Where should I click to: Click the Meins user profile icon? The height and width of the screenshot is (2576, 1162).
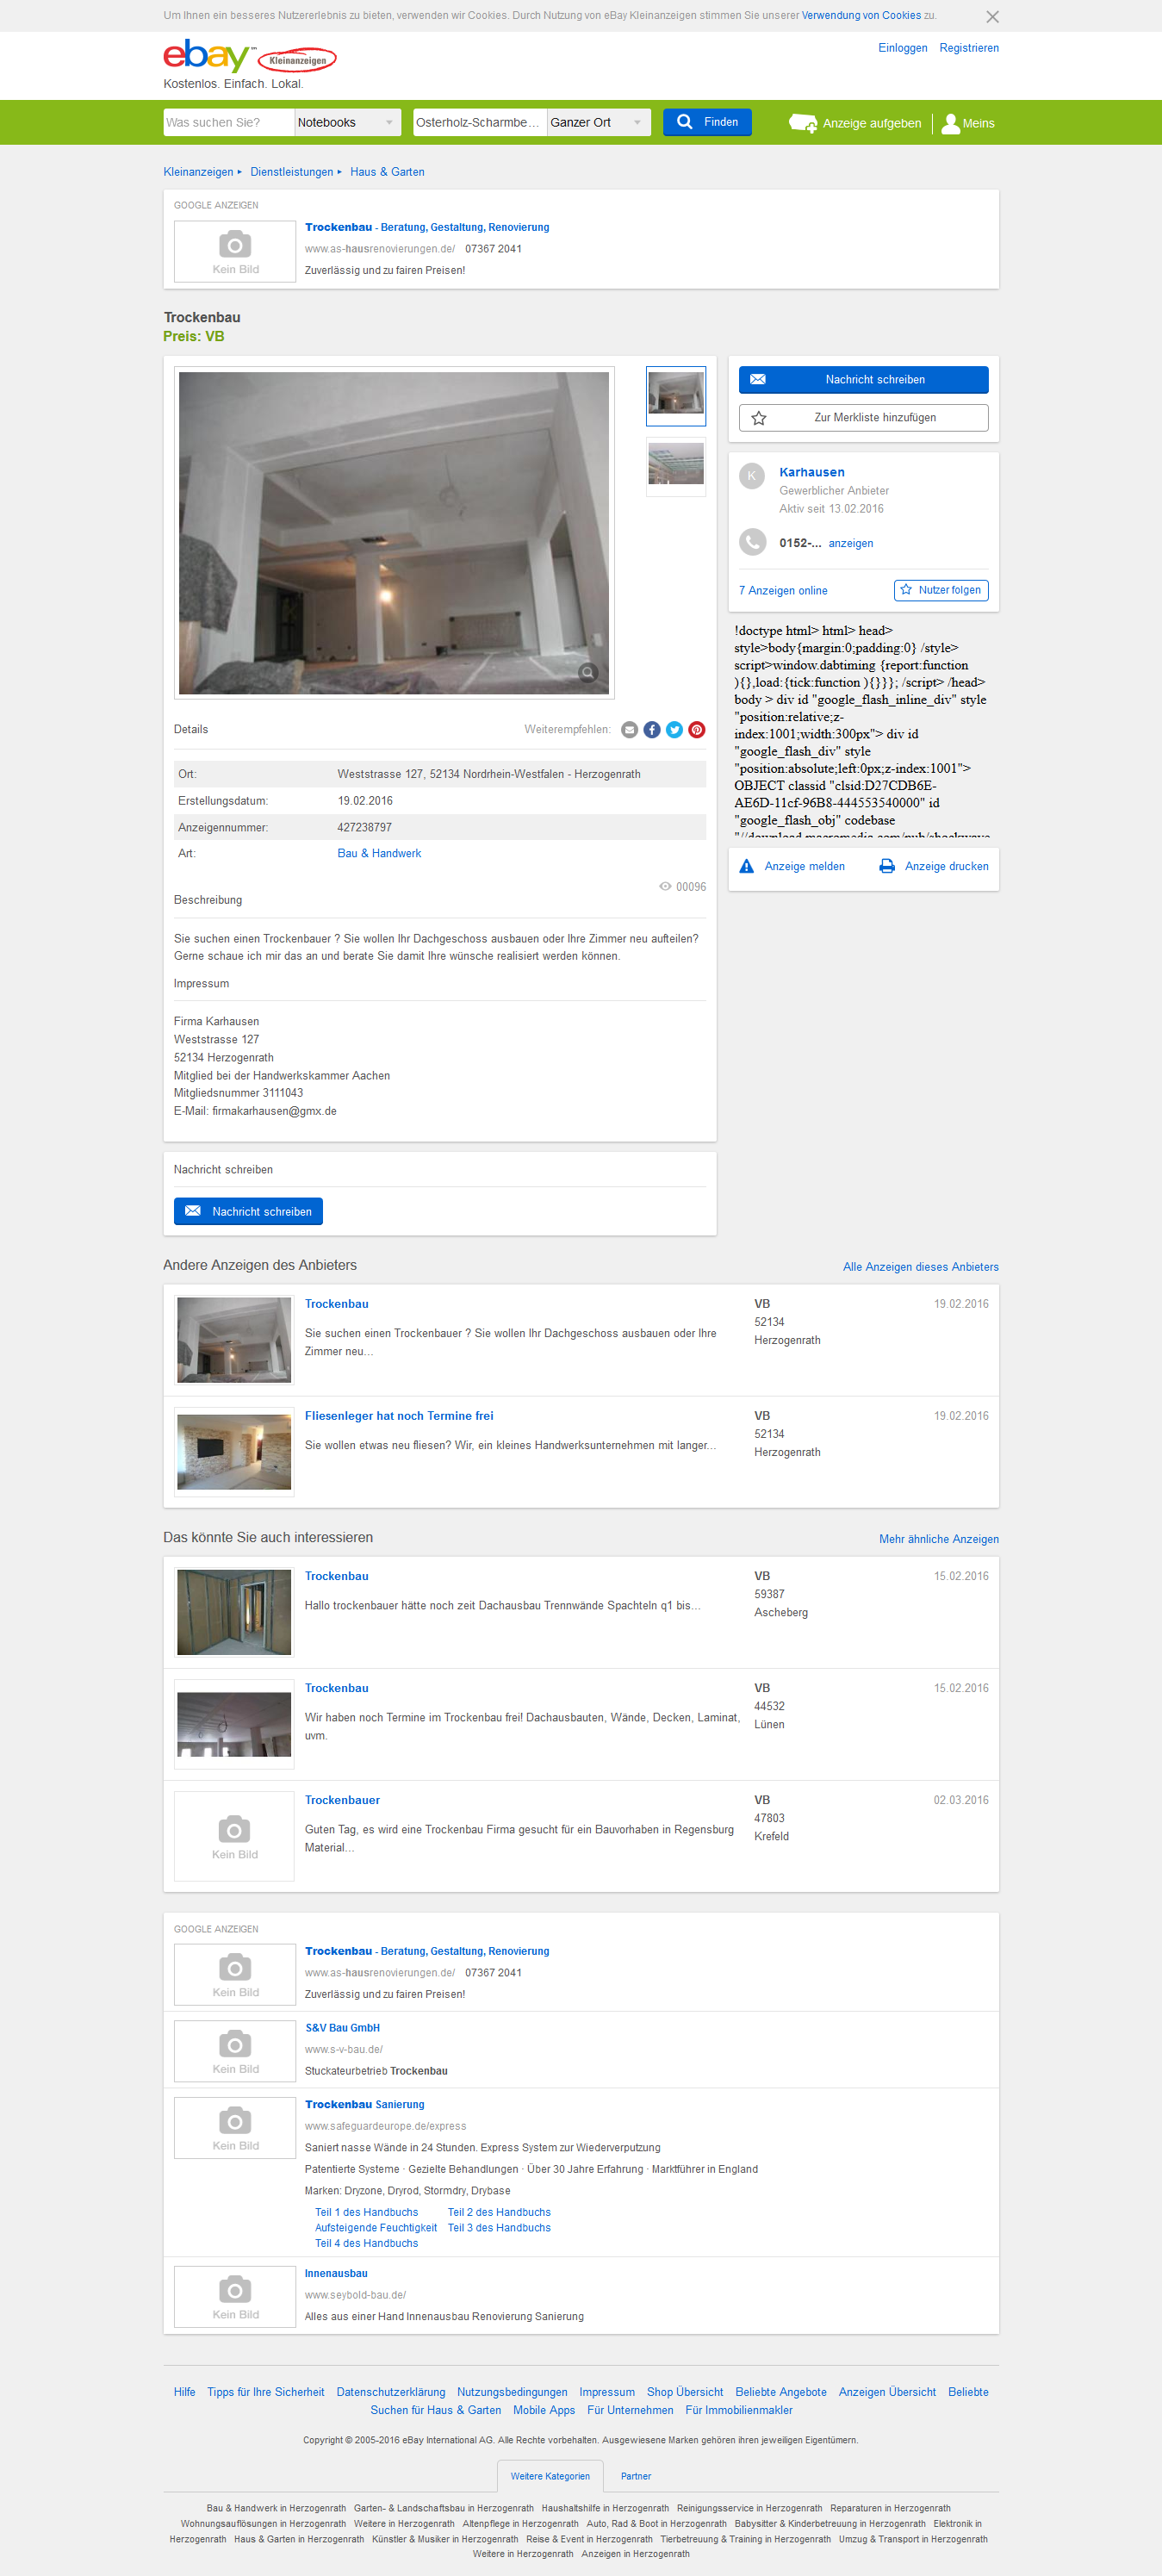(950, 123)
